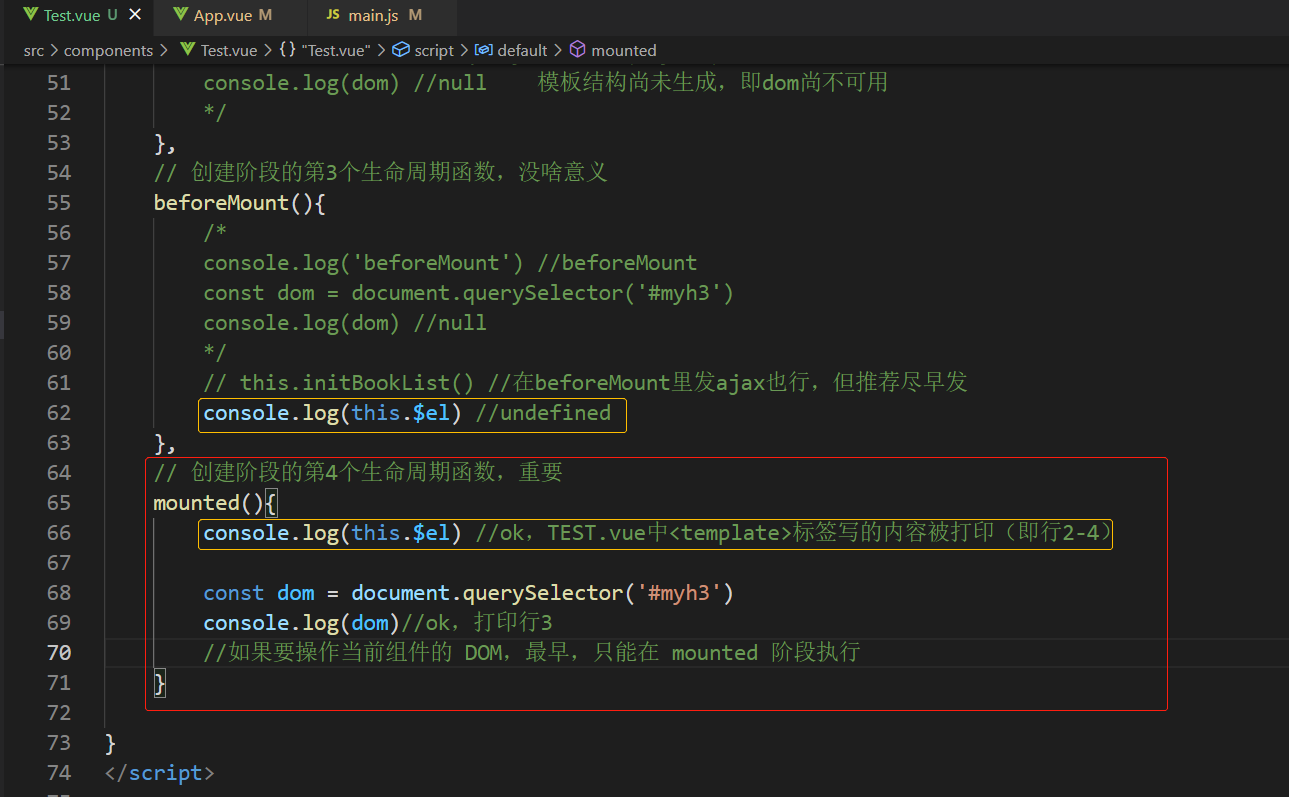Close the Test.vue editor tab
Screen dimensions: 1289x797
pos(136,16)
